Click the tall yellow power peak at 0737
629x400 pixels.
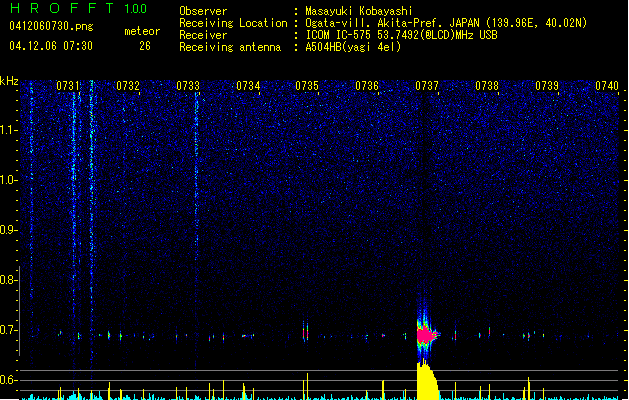(x=427, y=381)
